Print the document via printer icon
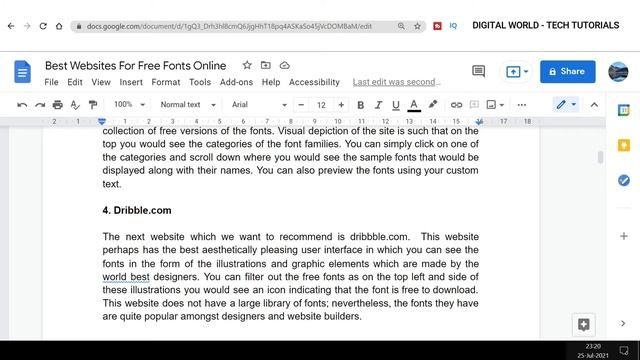This screenshot has width=640, height=360. (x=58, y=105)
